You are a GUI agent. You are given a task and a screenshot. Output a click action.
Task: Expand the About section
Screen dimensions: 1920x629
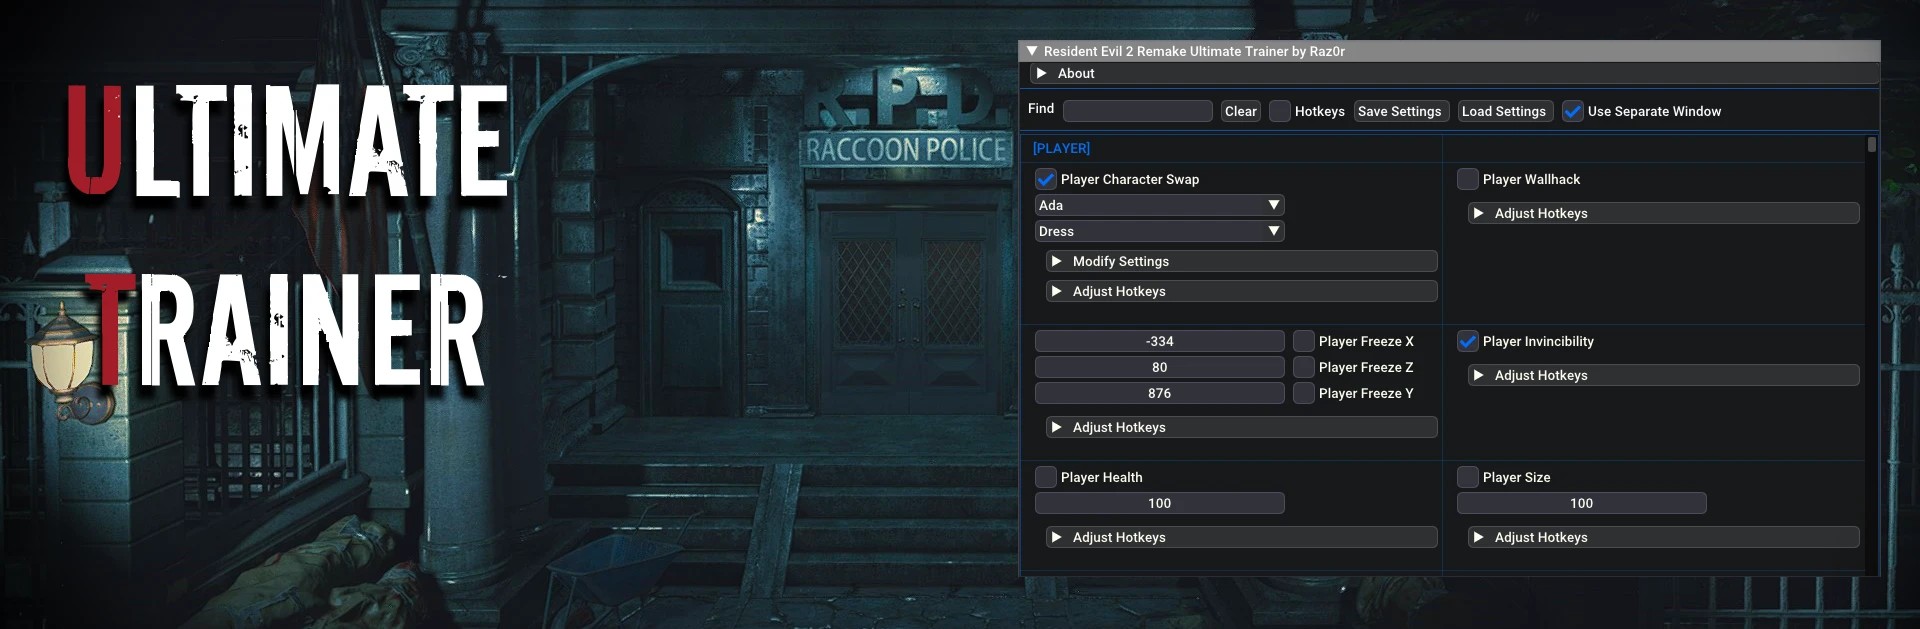[1455, 73]
